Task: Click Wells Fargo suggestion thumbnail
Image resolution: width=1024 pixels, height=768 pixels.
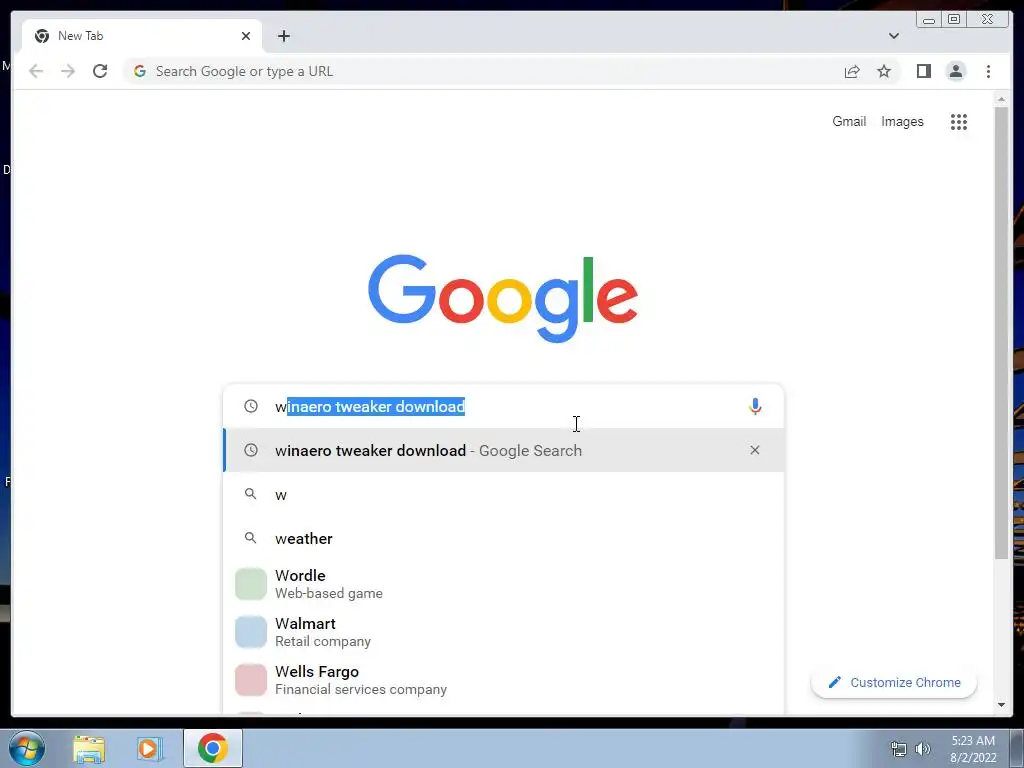Action: 251,680
